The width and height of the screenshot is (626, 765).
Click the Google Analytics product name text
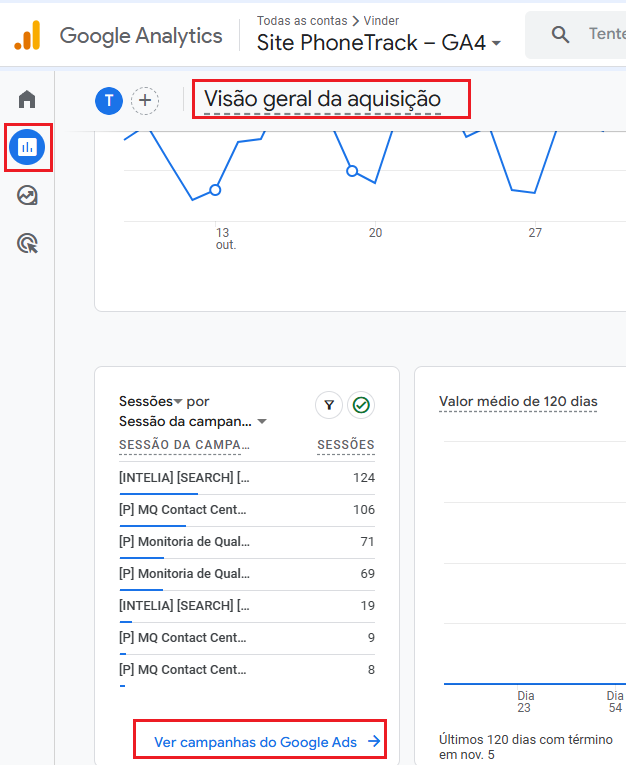tap(141, 36)
